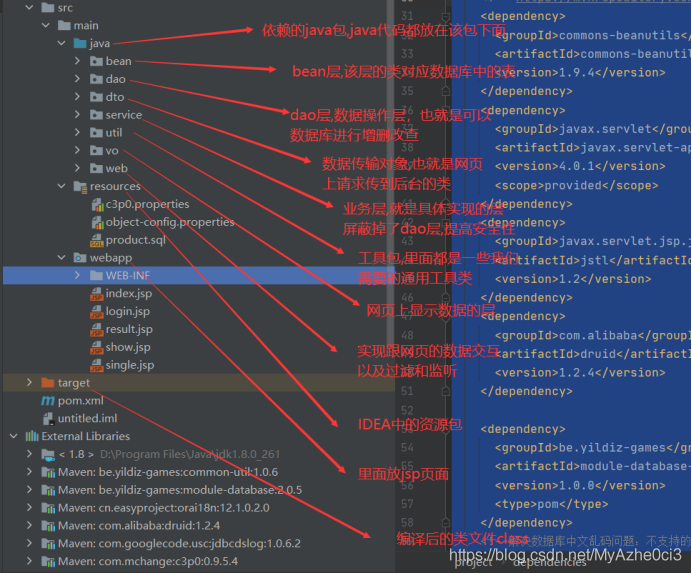Click fold marker at editor line 58
The width and height of the screenshot is (692, 574).
(446, 523)
